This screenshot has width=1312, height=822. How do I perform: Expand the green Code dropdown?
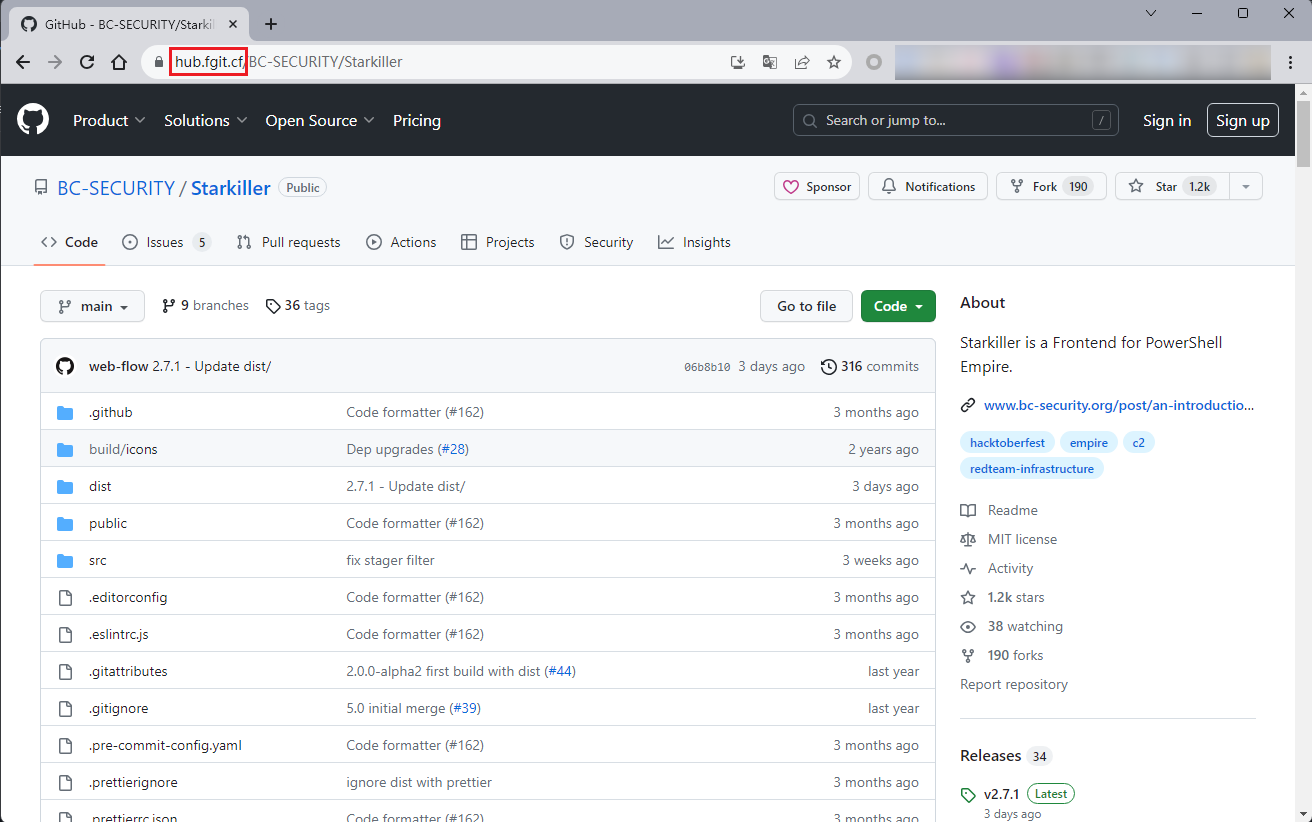pyautogui.click(x=897, y=306)
